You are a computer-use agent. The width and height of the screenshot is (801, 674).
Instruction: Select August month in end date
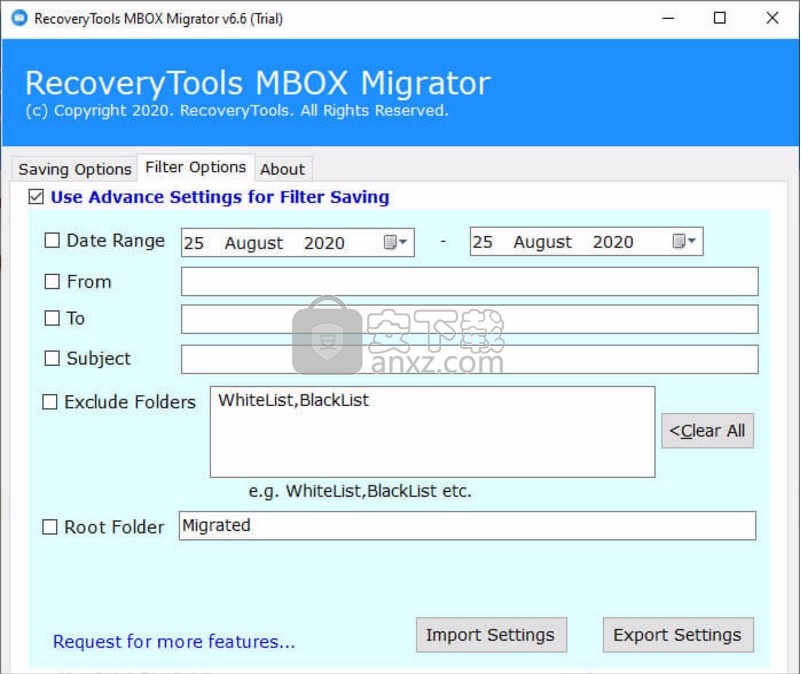543,242
